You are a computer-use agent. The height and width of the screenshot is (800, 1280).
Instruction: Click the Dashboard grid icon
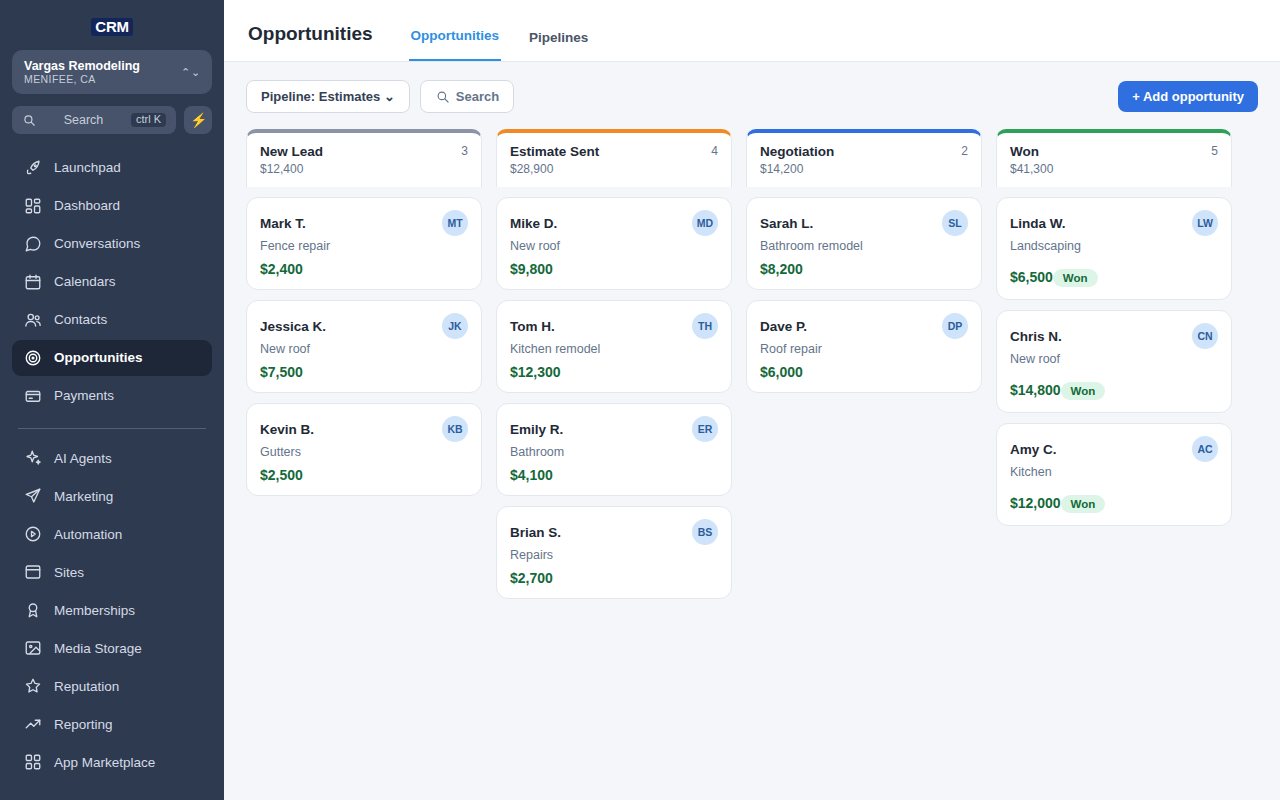33,206
